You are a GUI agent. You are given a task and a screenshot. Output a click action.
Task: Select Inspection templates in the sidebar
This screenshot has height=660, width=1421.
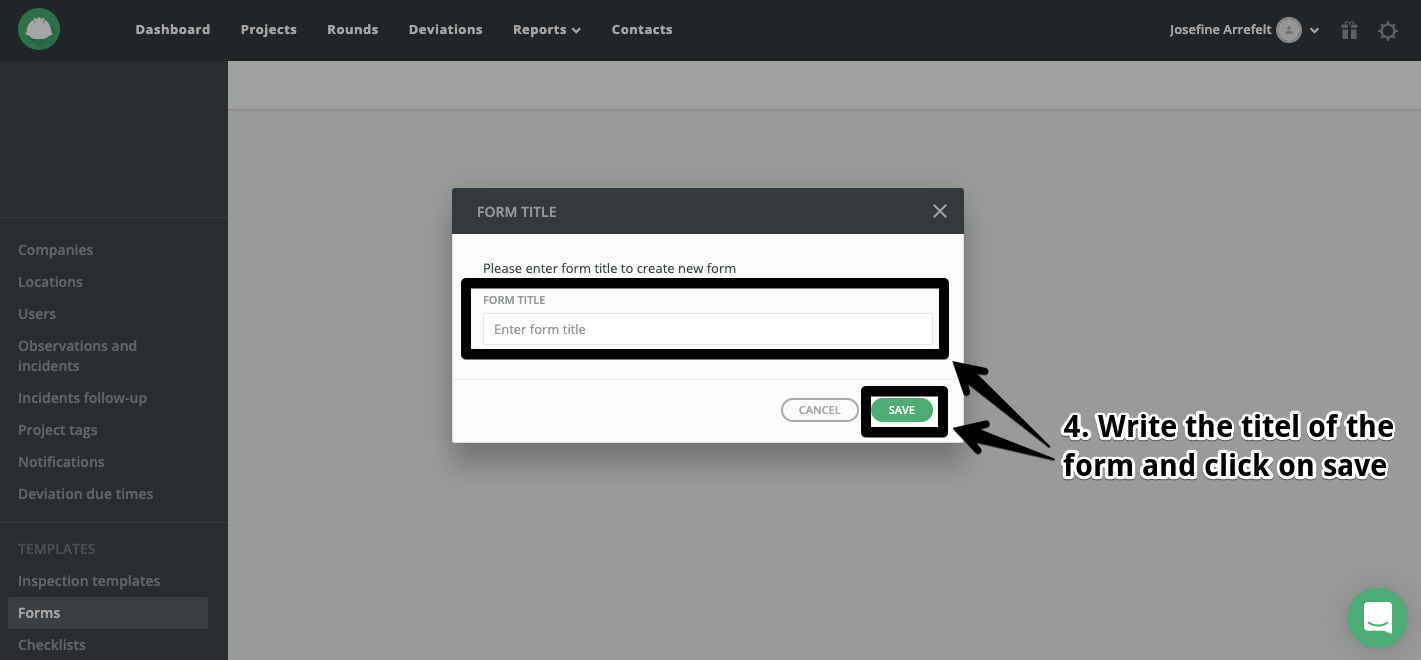[89, 581]
